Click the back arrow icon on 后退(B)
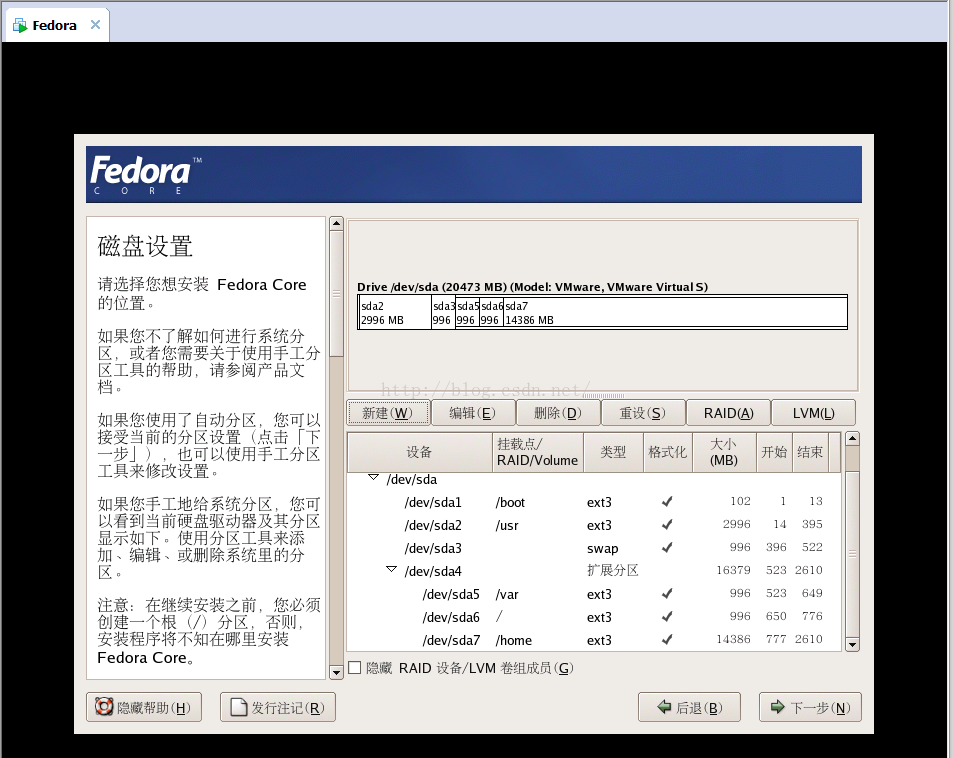The width and height of the screenshot is (953, 758). coord(664,707)
